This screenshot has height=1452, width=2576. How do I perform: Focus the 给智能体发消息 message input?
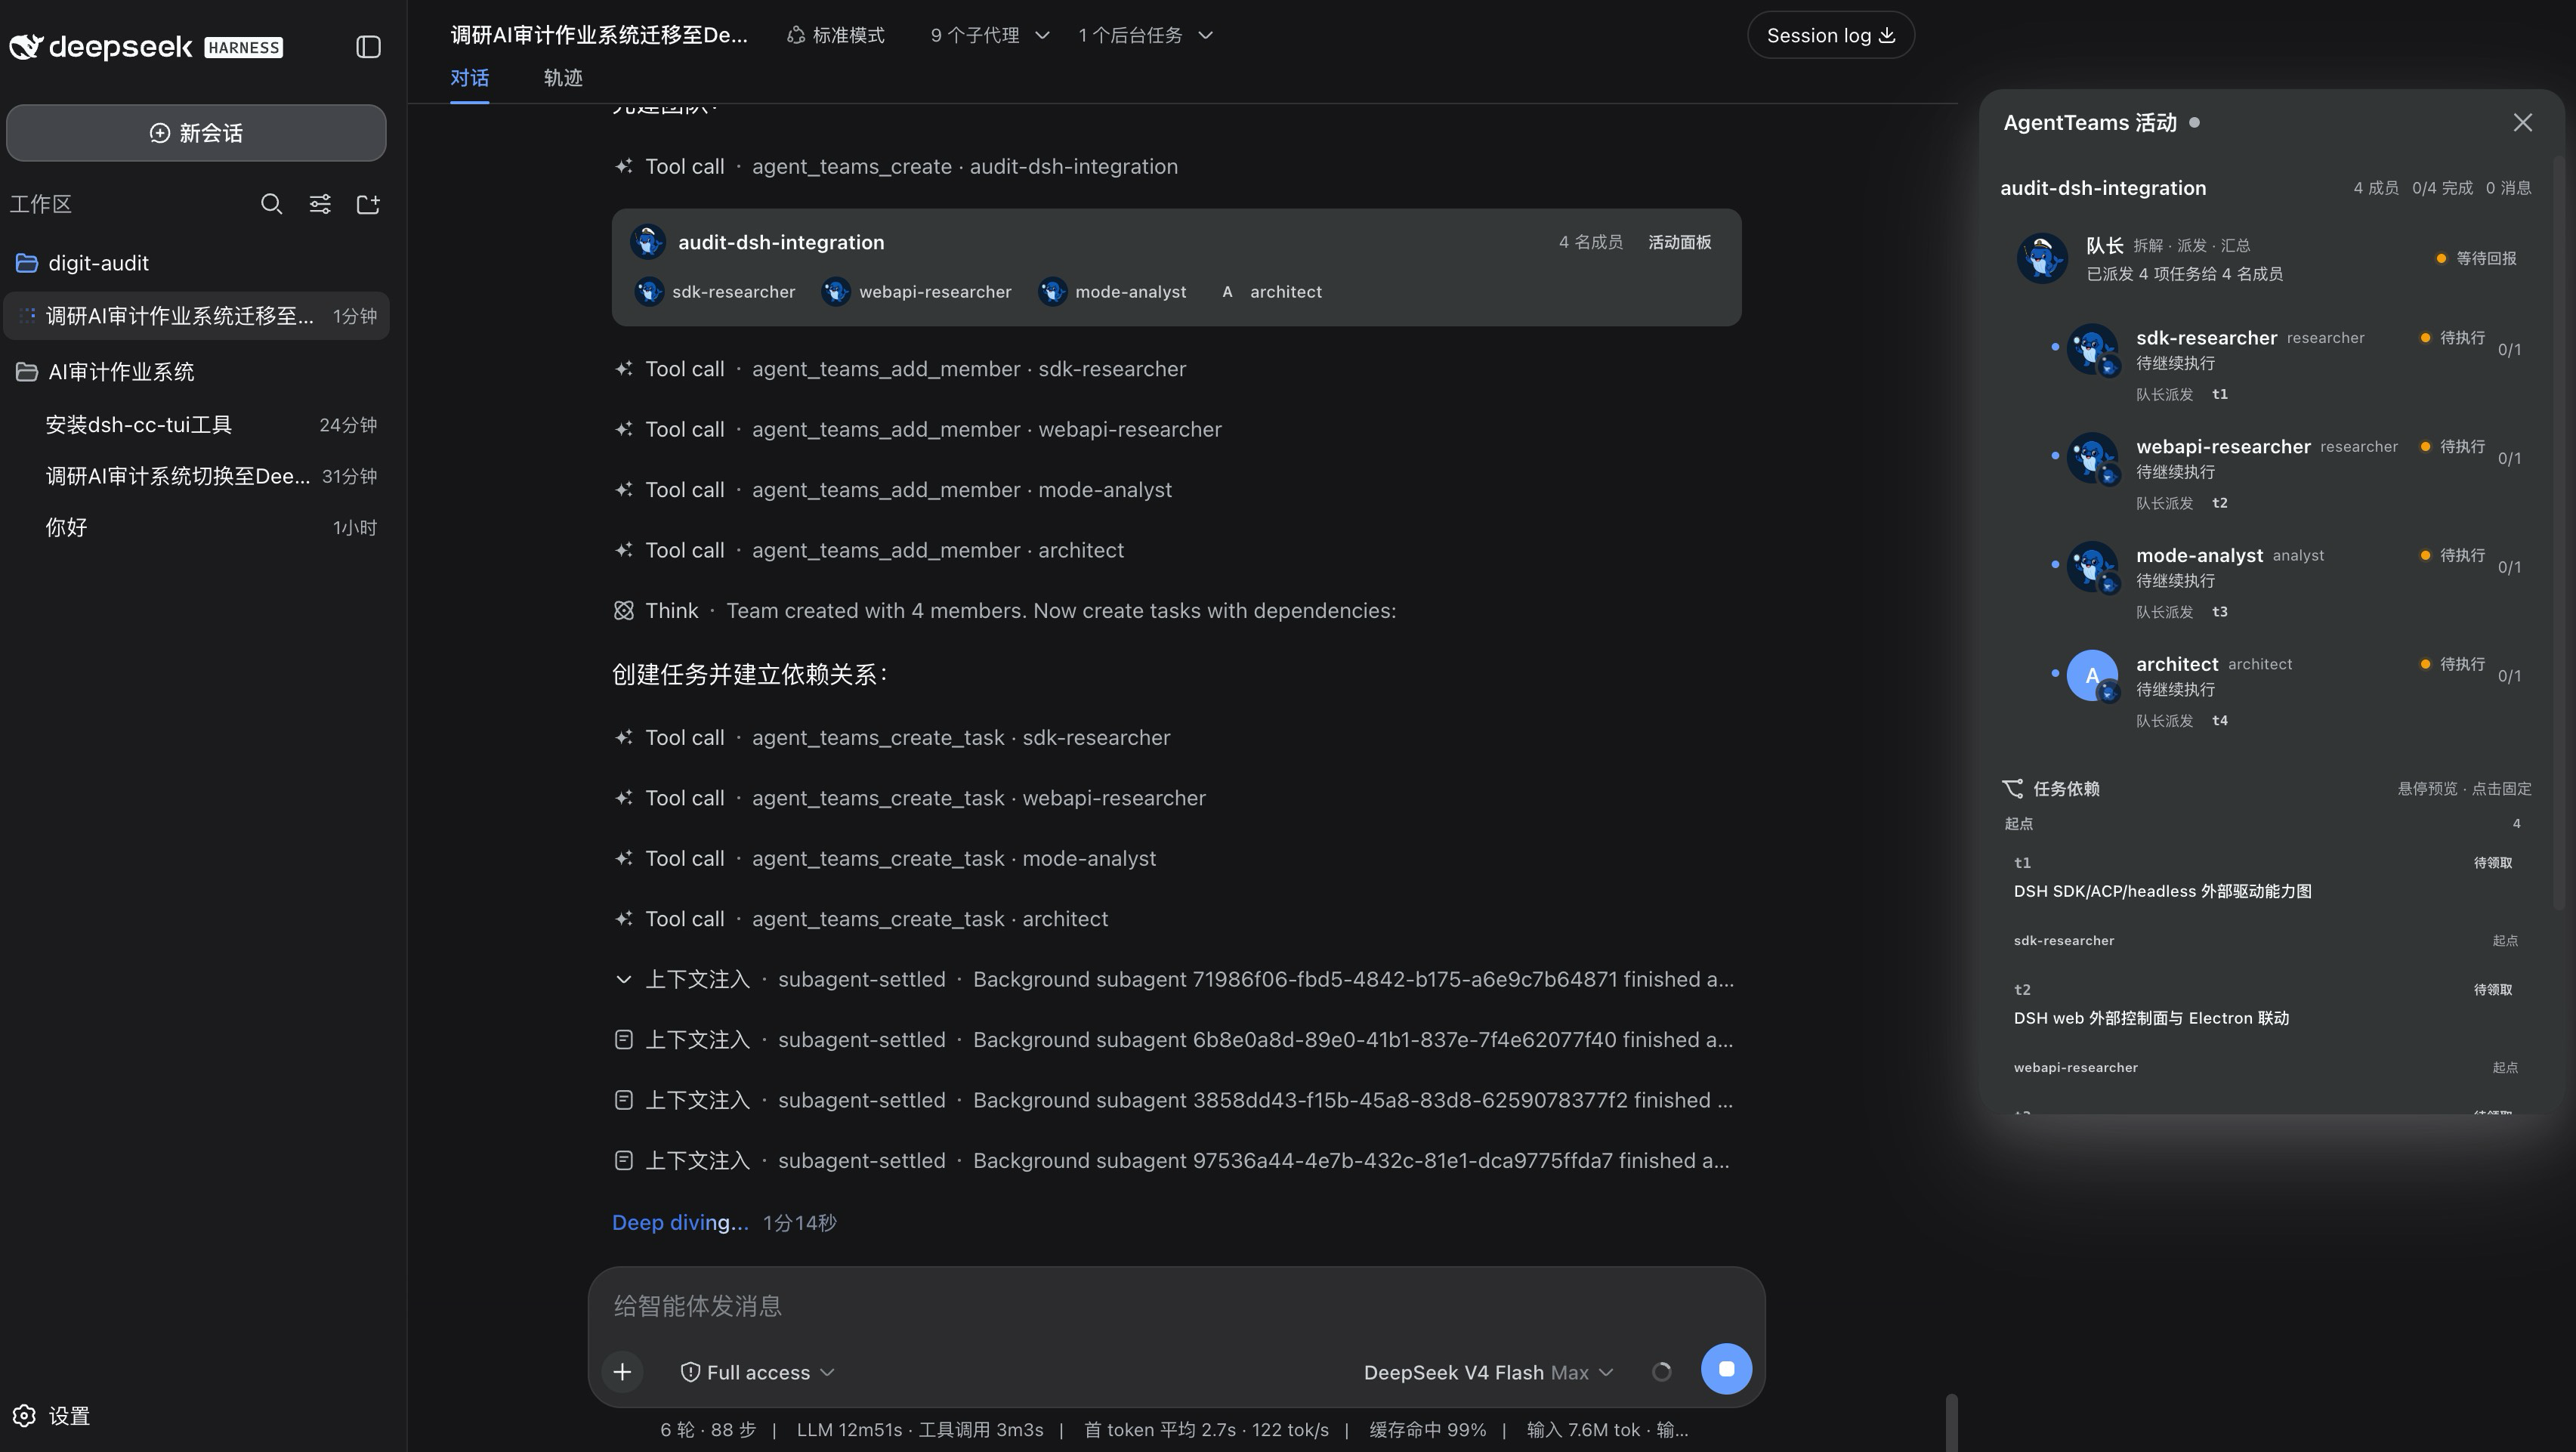[1176, 1306]
